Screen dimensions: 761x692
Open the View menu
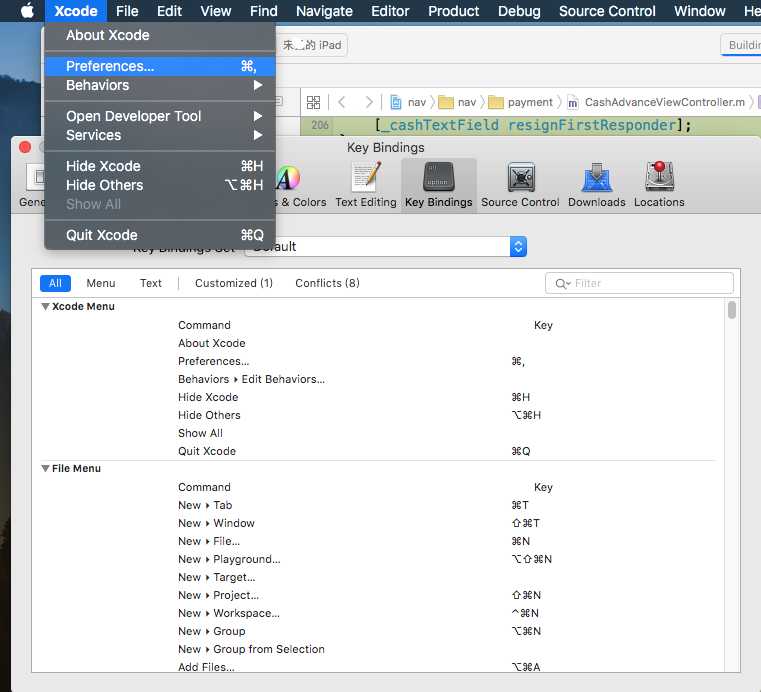(216, 11)
